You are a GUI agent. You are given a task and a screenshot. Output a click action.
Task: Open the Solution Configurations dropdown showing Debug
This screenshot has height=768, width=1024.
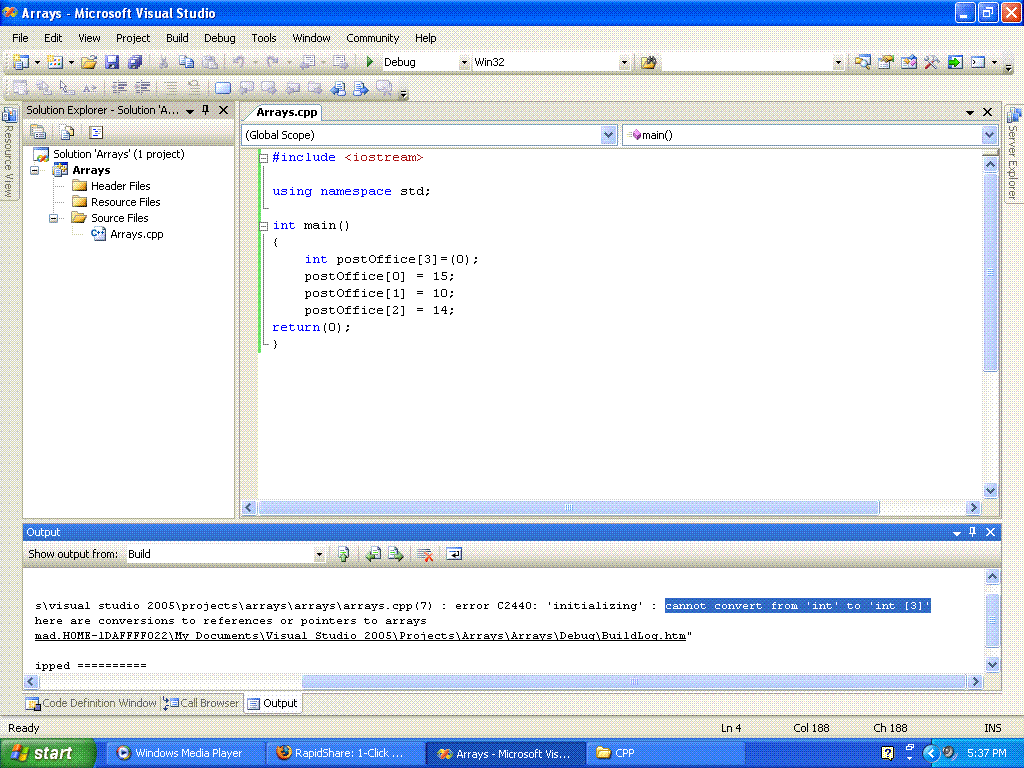(x=463, y=61)
